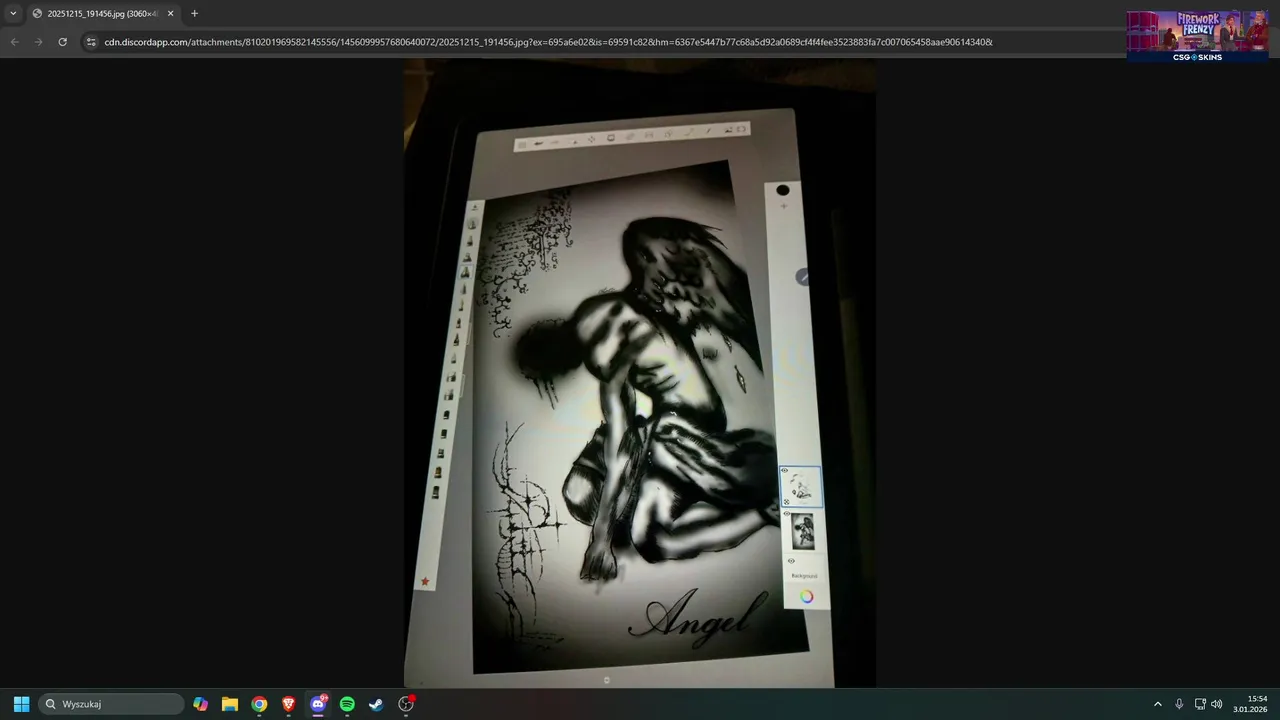This screenshot has width=1280, height=720.
Task: Tap the red star in the brush palette
Action: [425, 581]
